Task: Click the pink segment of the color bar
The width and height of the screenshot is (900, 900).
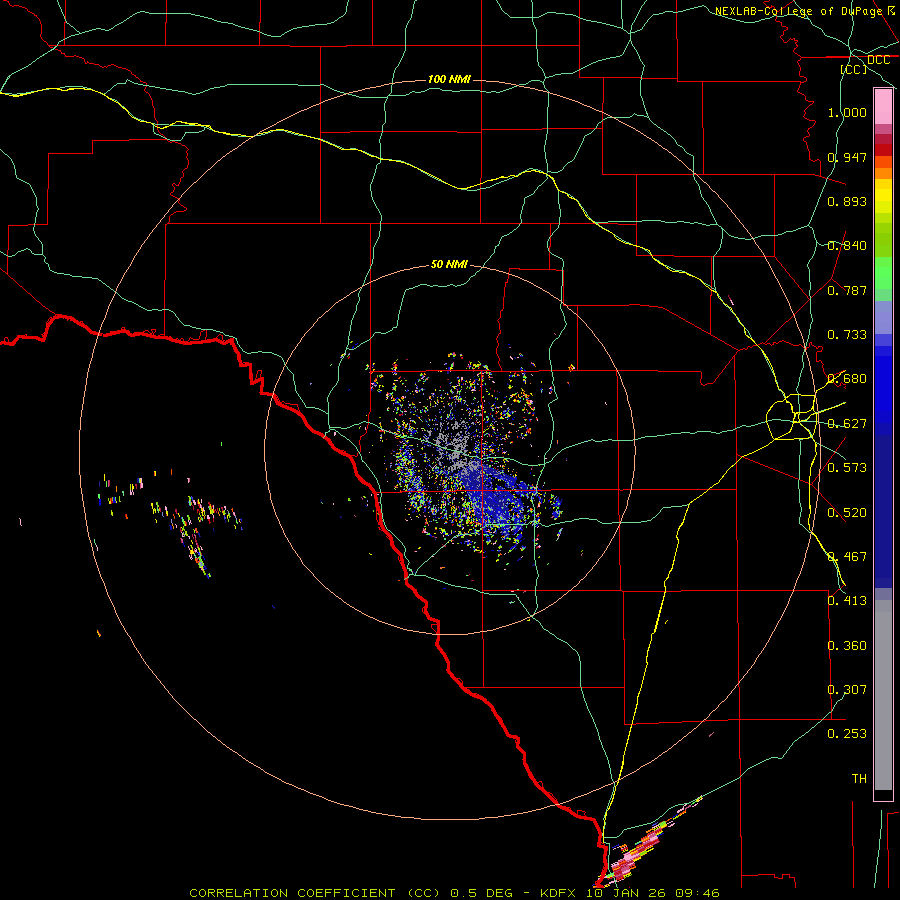Action: (x=883, y=107)
